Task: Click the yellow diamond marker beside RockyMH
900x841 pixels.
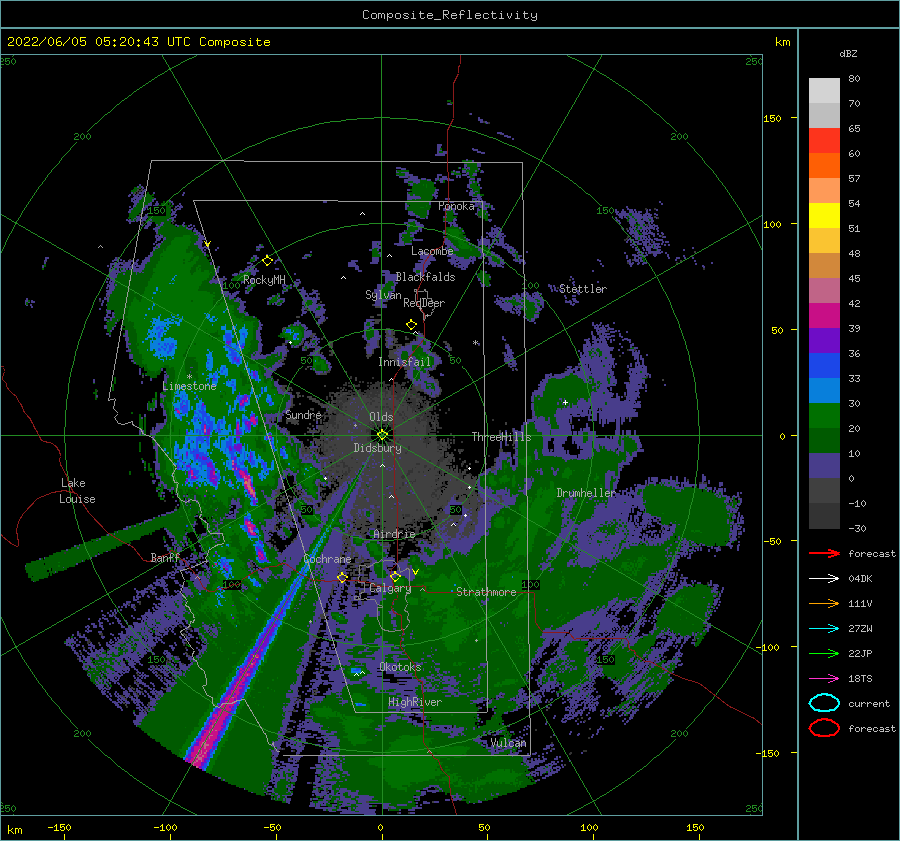Action: [x=267, y=261]
